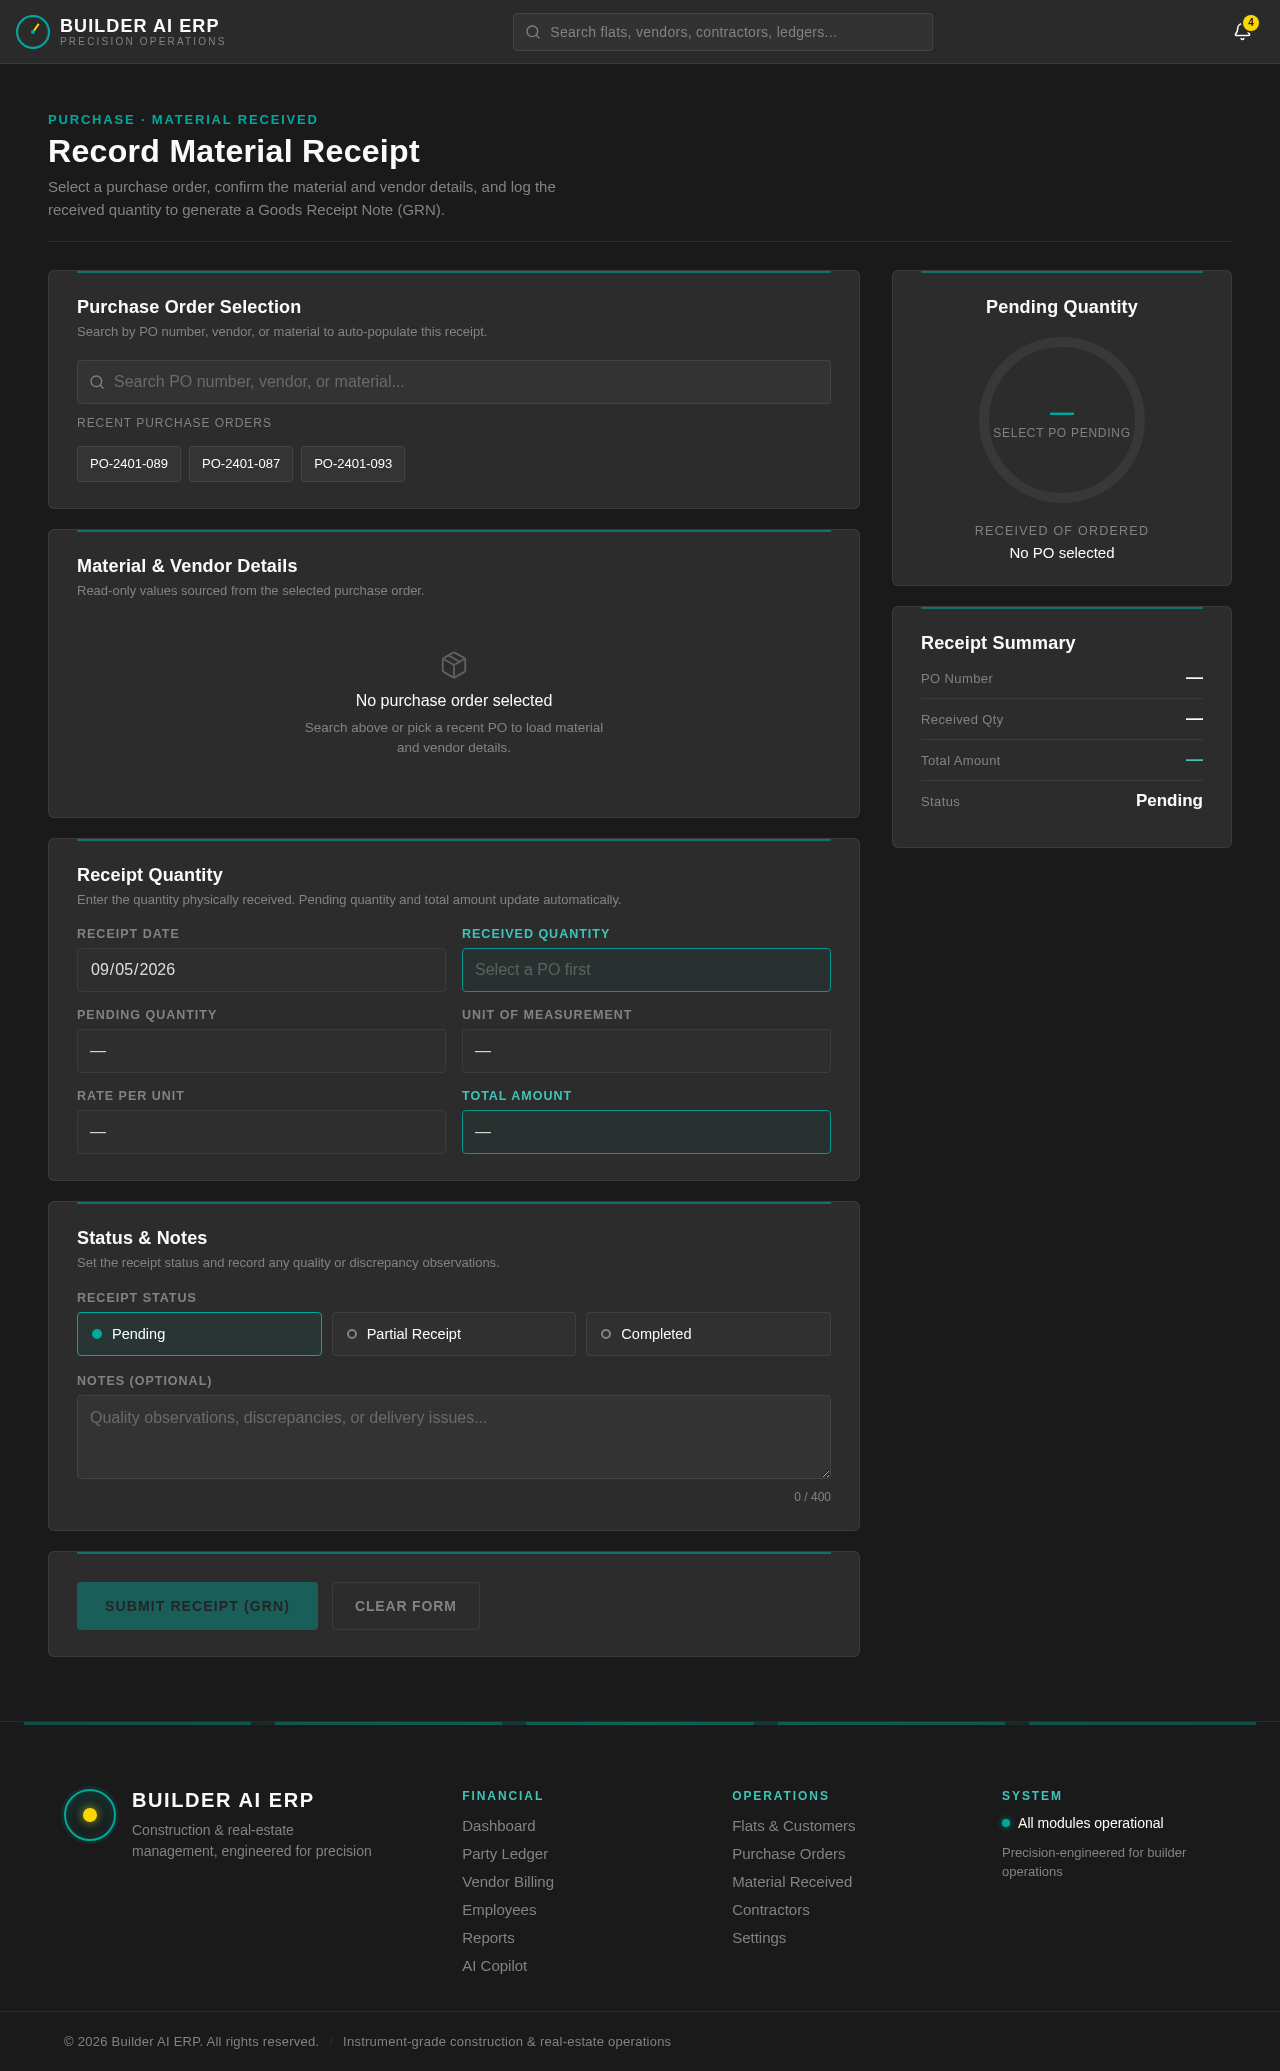The width and height of the screenshot is (1280, 2071).
Task: Open the Party Ledger footer link
Action: pos(505,1854)
